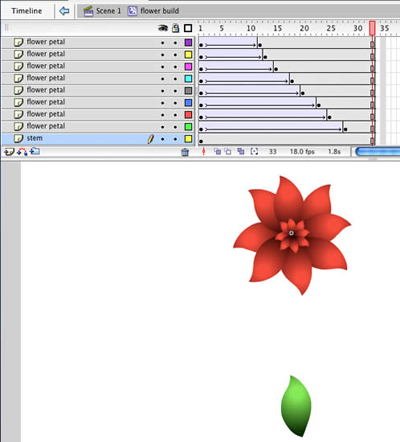This screenshot has height=442, width=400.
Task: Open the Modify Onion Markers menu
Action: click(x=254, y=152)
